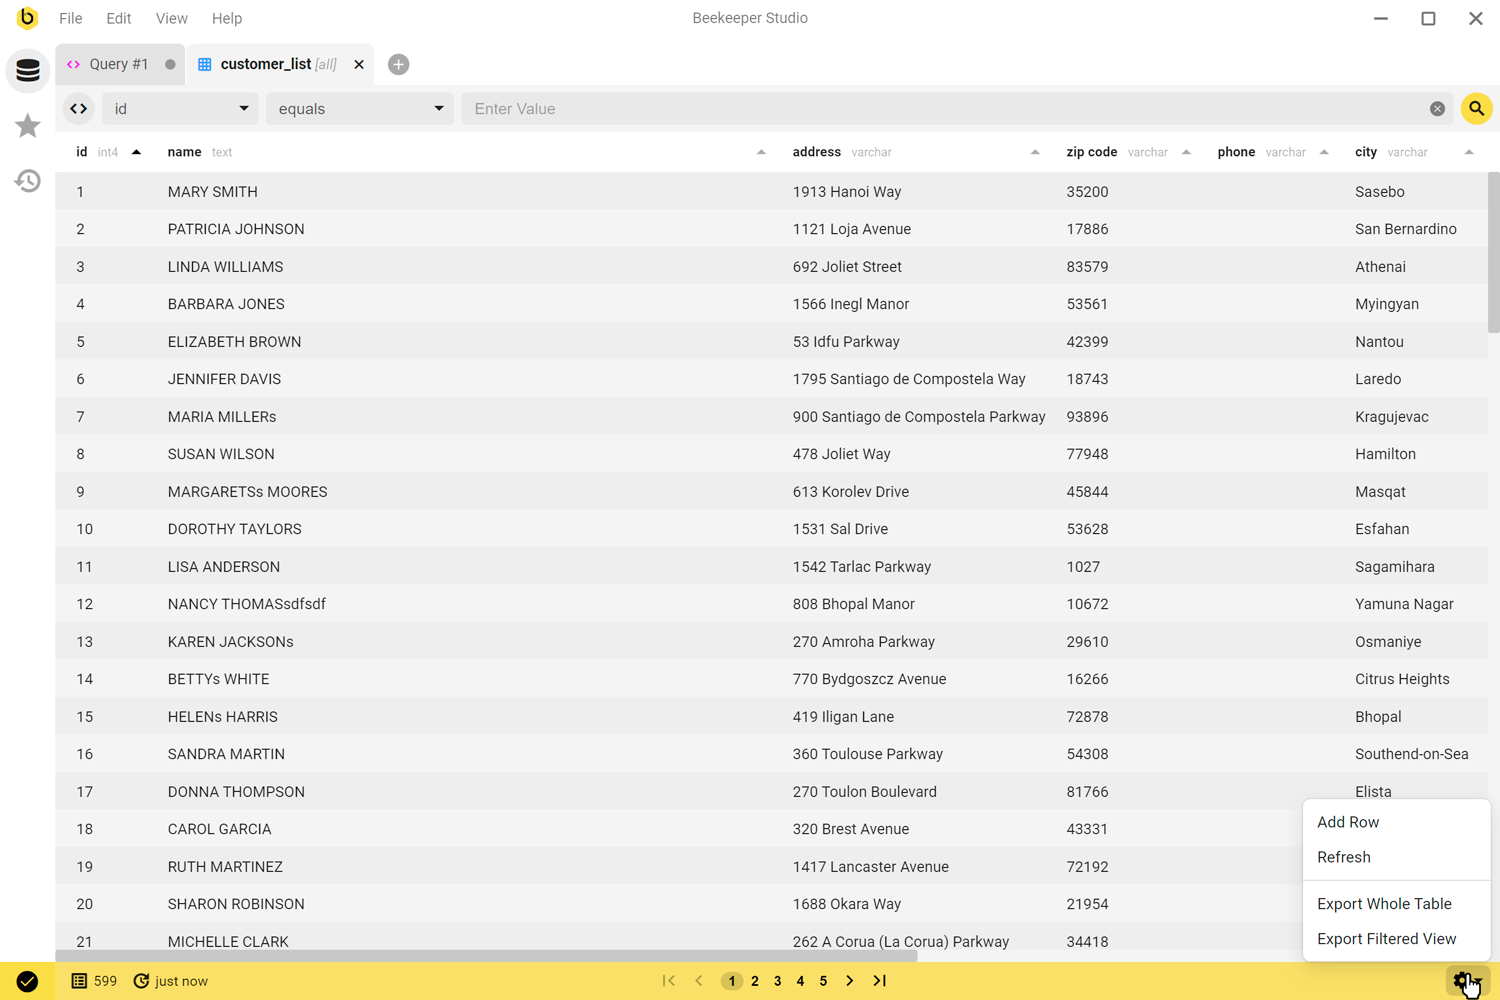Go to next page arrow
Viewport: 1500px width, 1000px height.
pos(850,981)
